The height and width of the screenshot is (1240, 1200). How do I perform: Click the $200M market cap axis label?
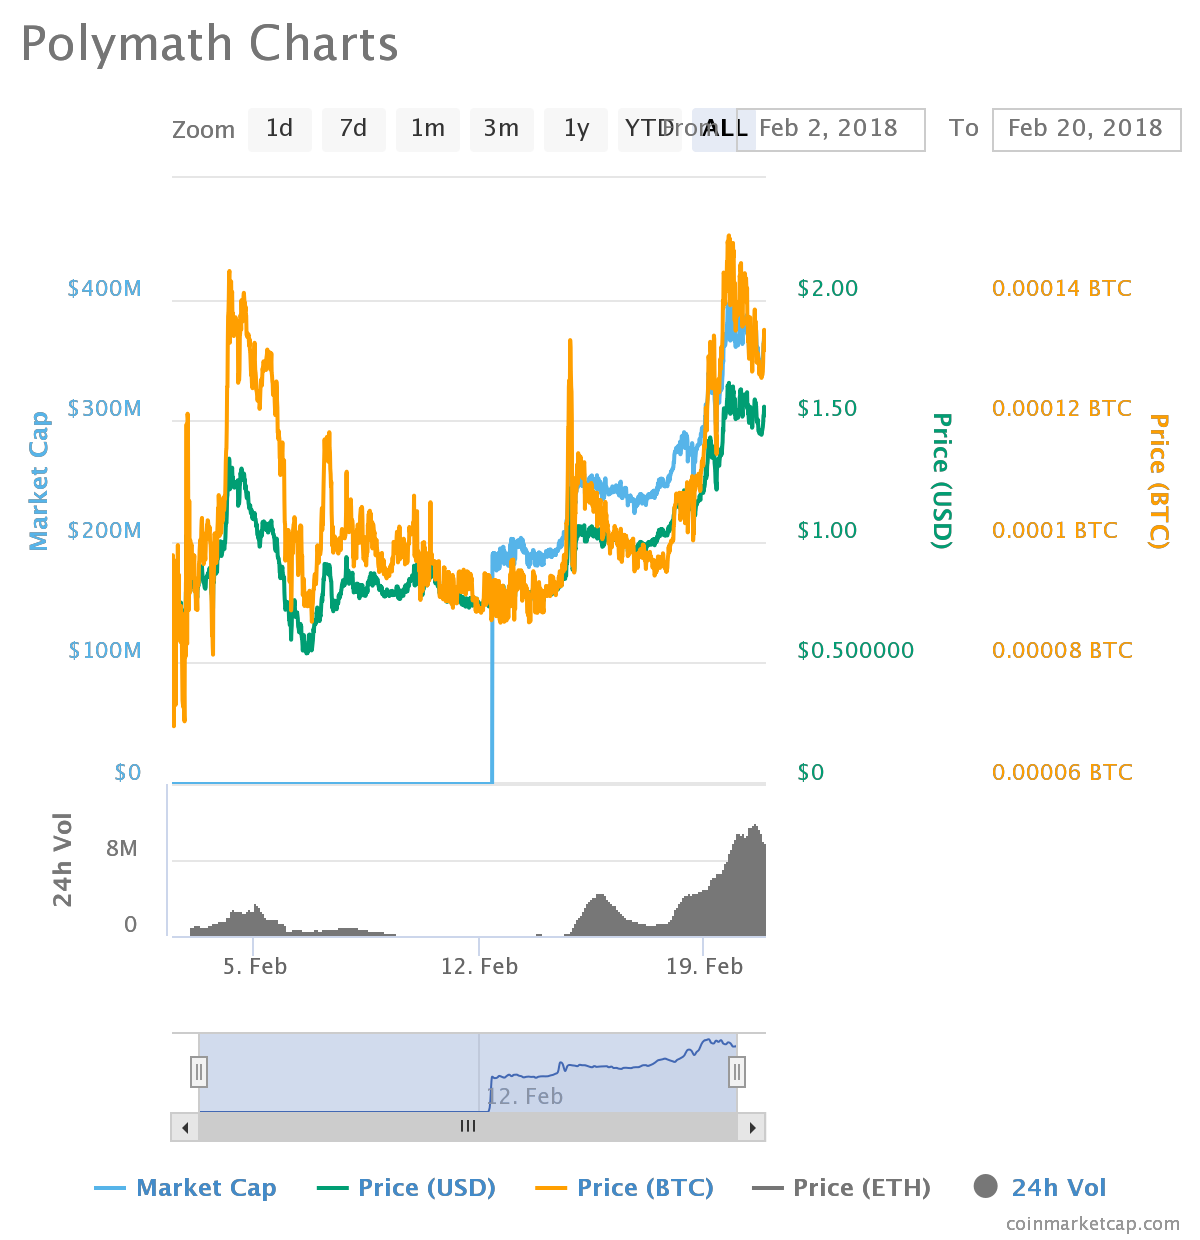[x=104, y=531]
